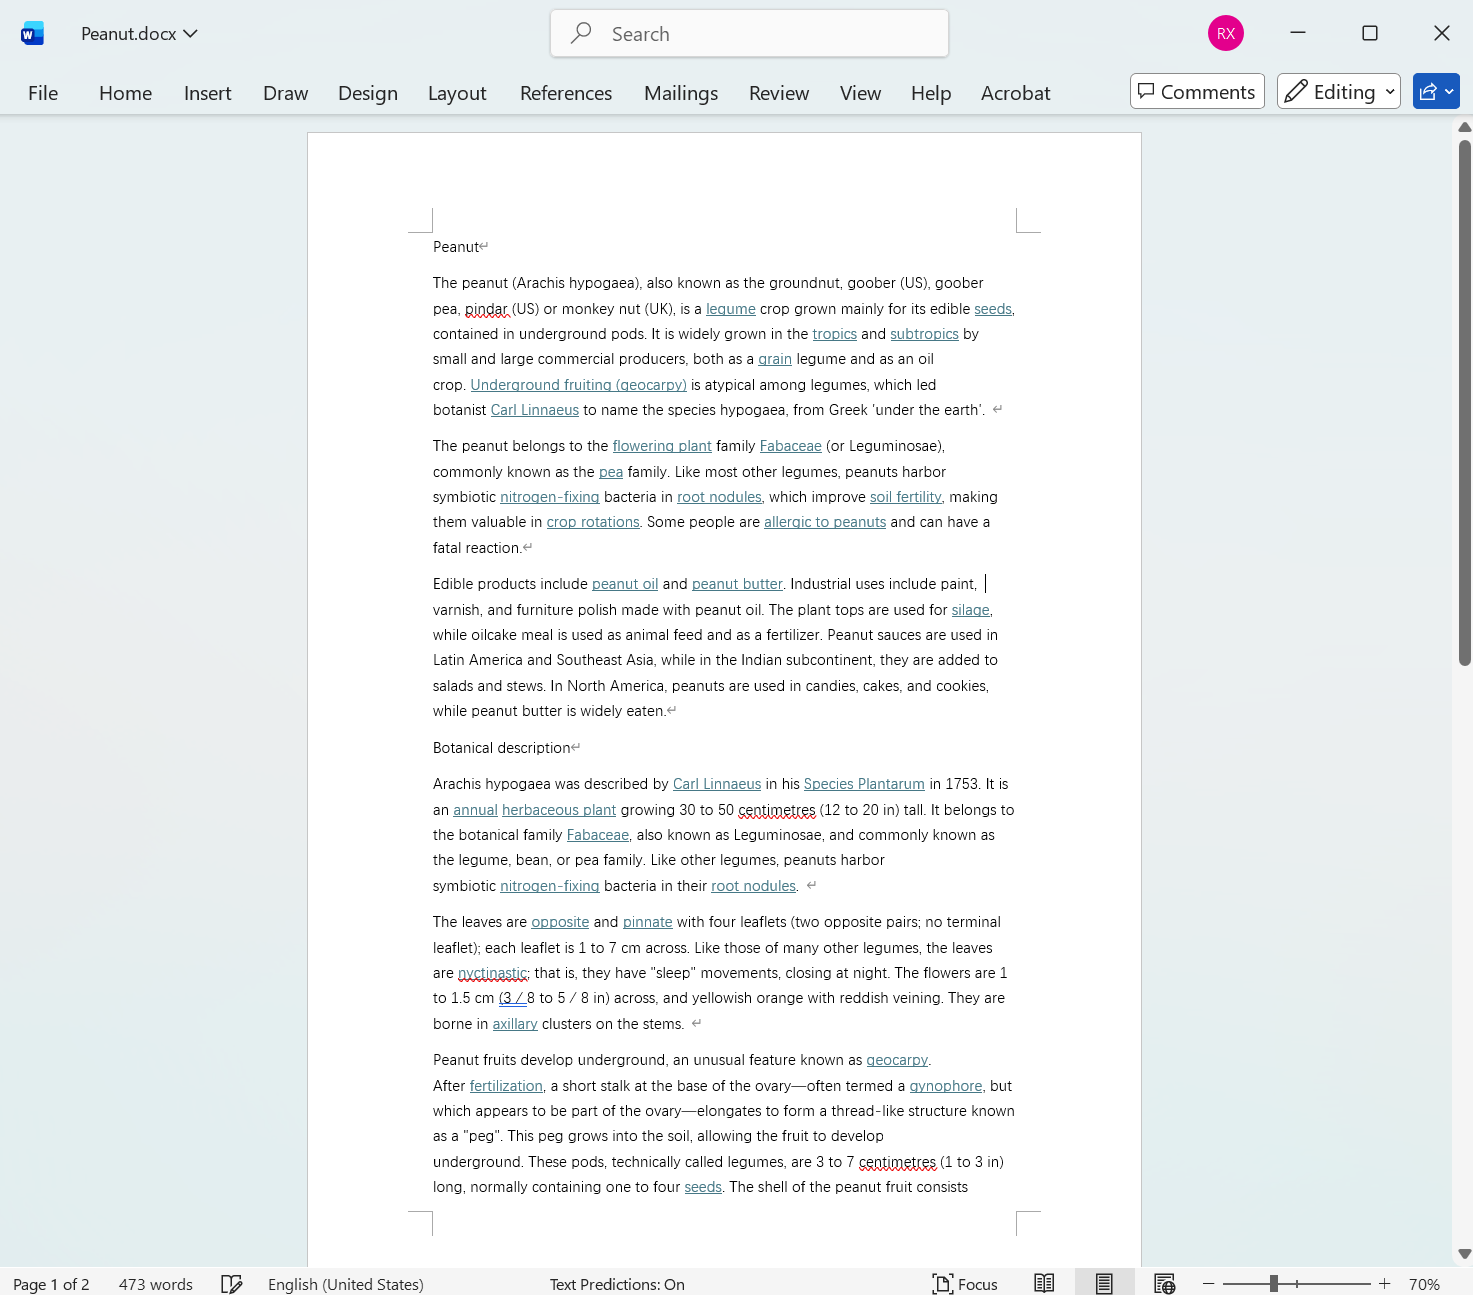Image resolution: width=1473 pixels, height=1295 pixels.
Task: Switch to the References ribbon tab
Action: pos(565,92)
